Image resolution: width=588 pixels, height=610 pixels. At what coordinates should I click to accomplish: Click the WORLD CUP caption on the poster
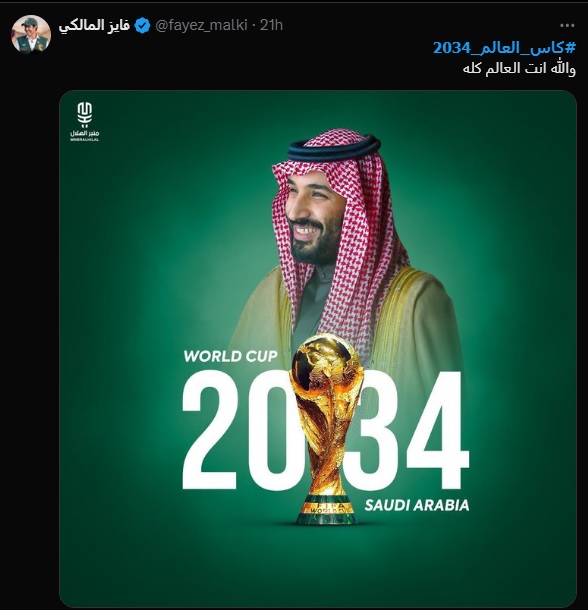coord(231,356)
